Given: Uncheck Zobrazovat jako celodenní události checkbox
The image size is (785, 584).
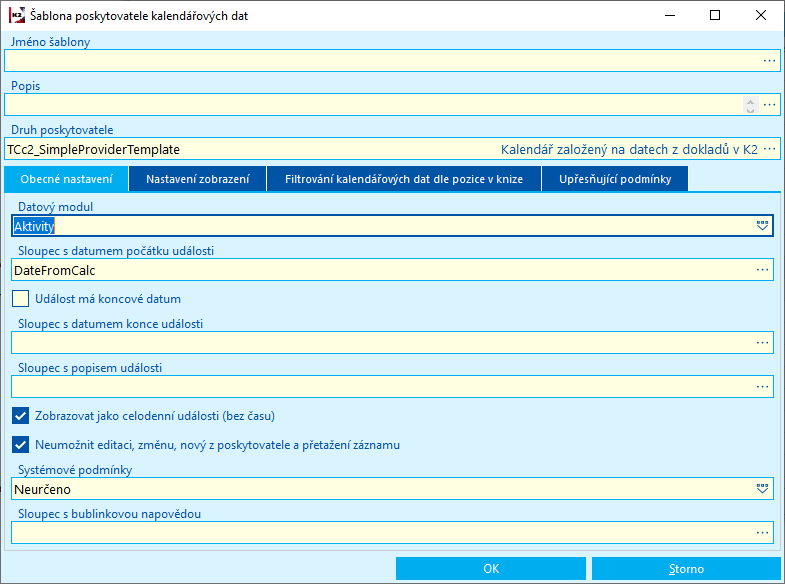Looking at the screenshot, I should point(21,416).
